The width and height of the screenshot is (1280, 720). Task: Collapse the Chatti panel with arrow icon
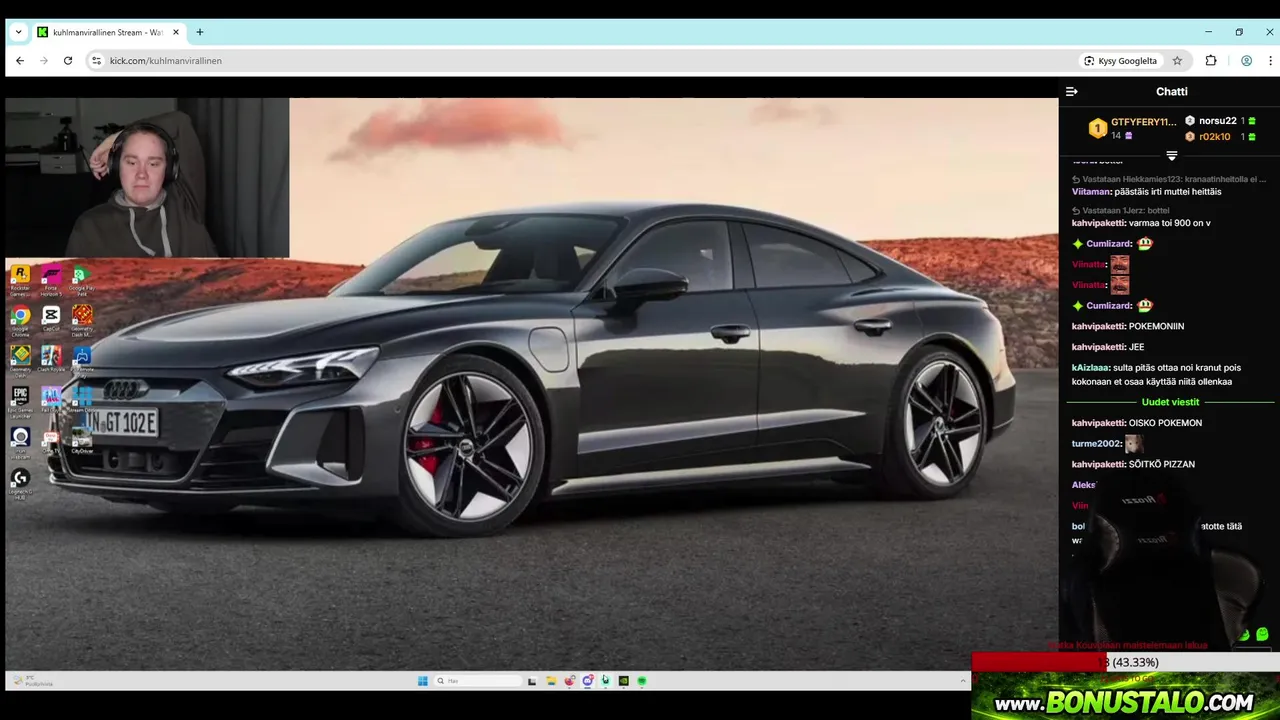coord(1072,91)
